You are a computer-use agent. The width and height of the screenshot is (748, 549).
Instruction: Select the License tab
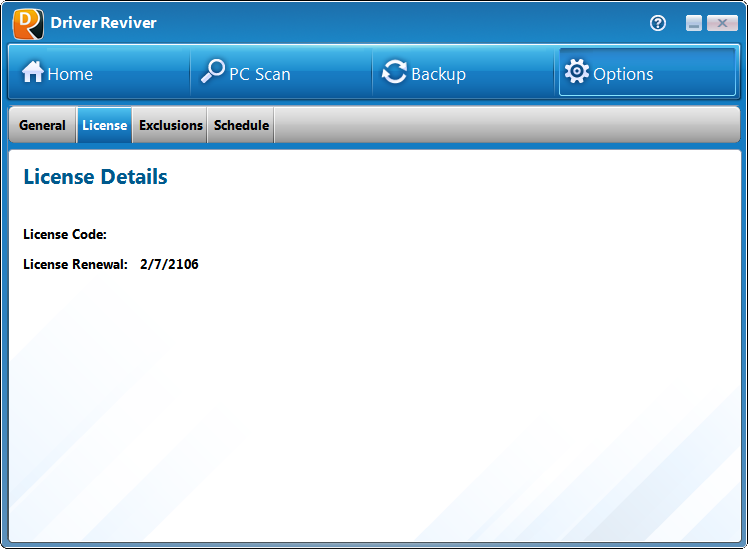click(104, 125)
